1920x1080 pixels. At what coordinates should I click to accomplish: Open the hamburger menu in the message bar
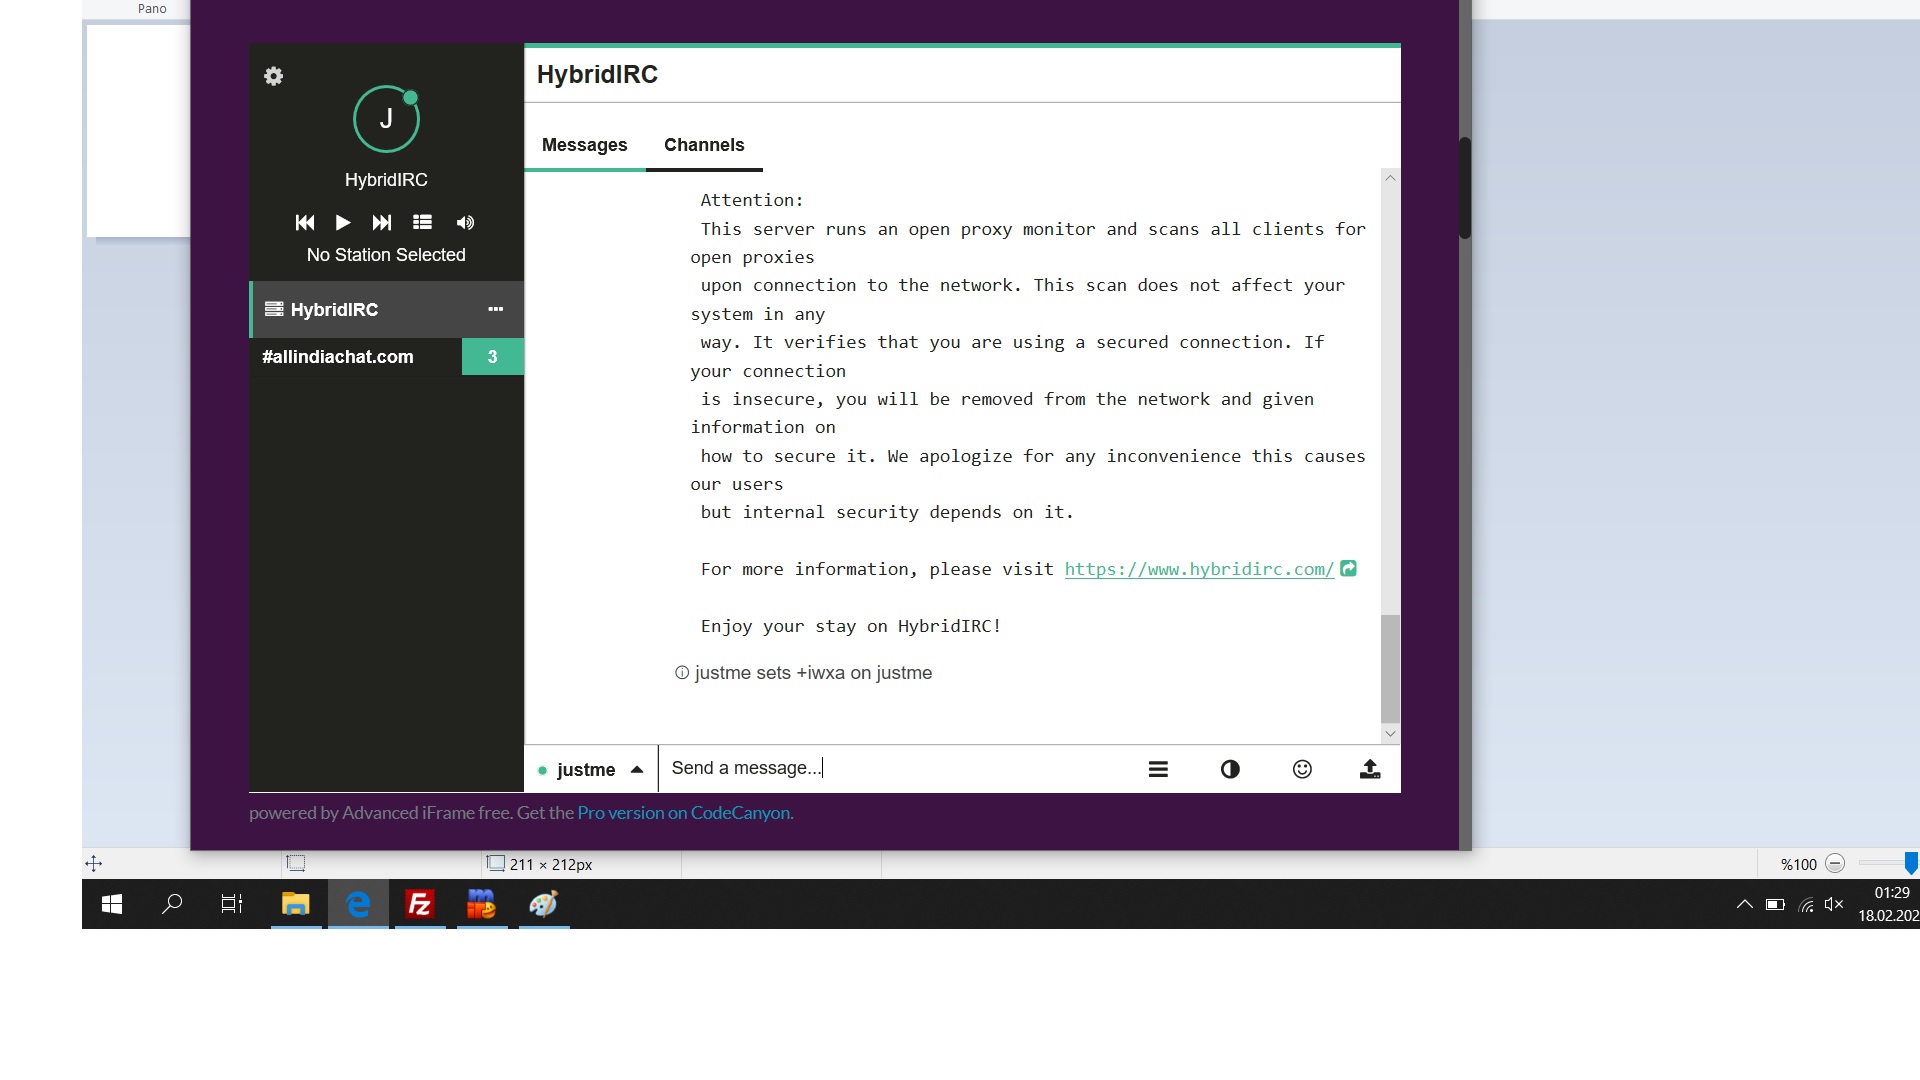coord(1158,769)
